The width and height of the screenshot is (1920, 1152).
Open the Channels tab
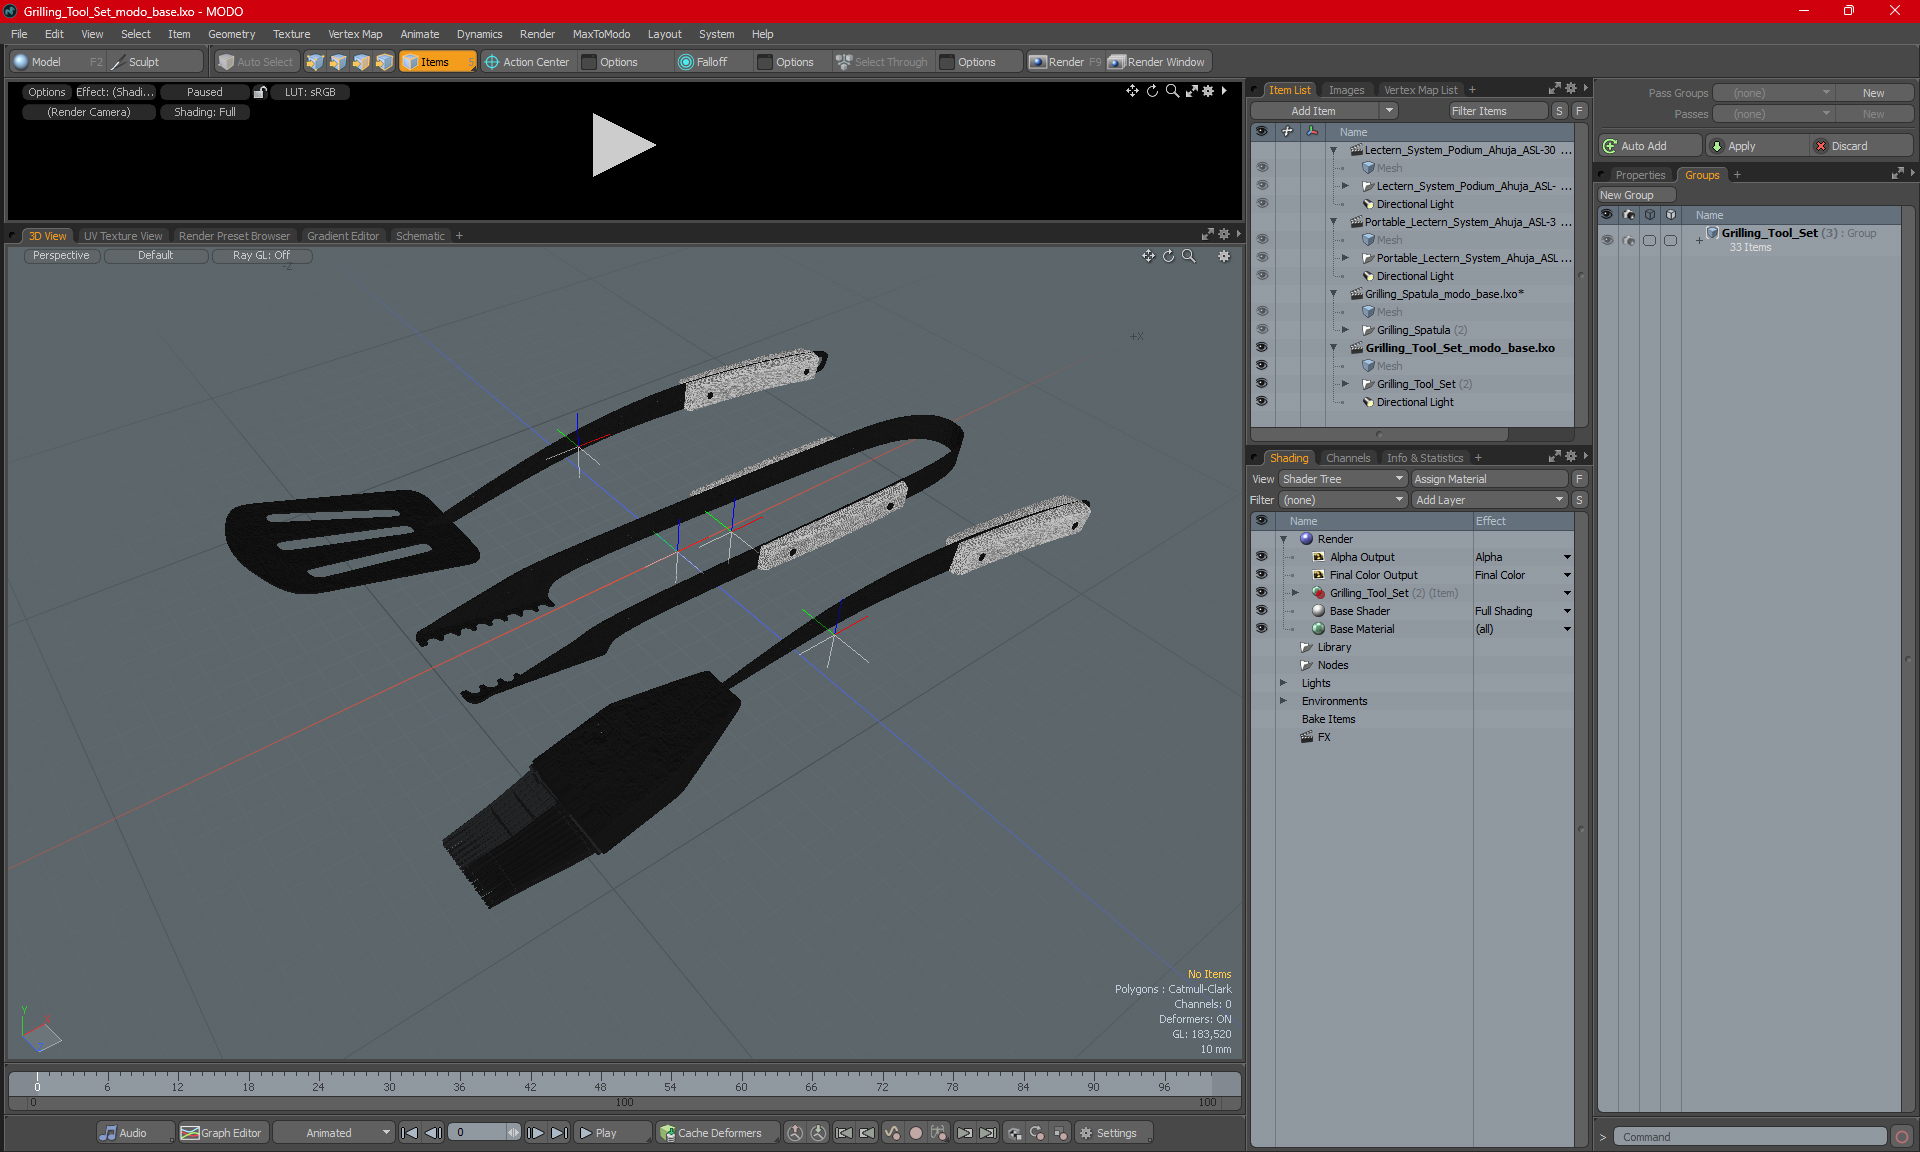[x=1348, y=458]
